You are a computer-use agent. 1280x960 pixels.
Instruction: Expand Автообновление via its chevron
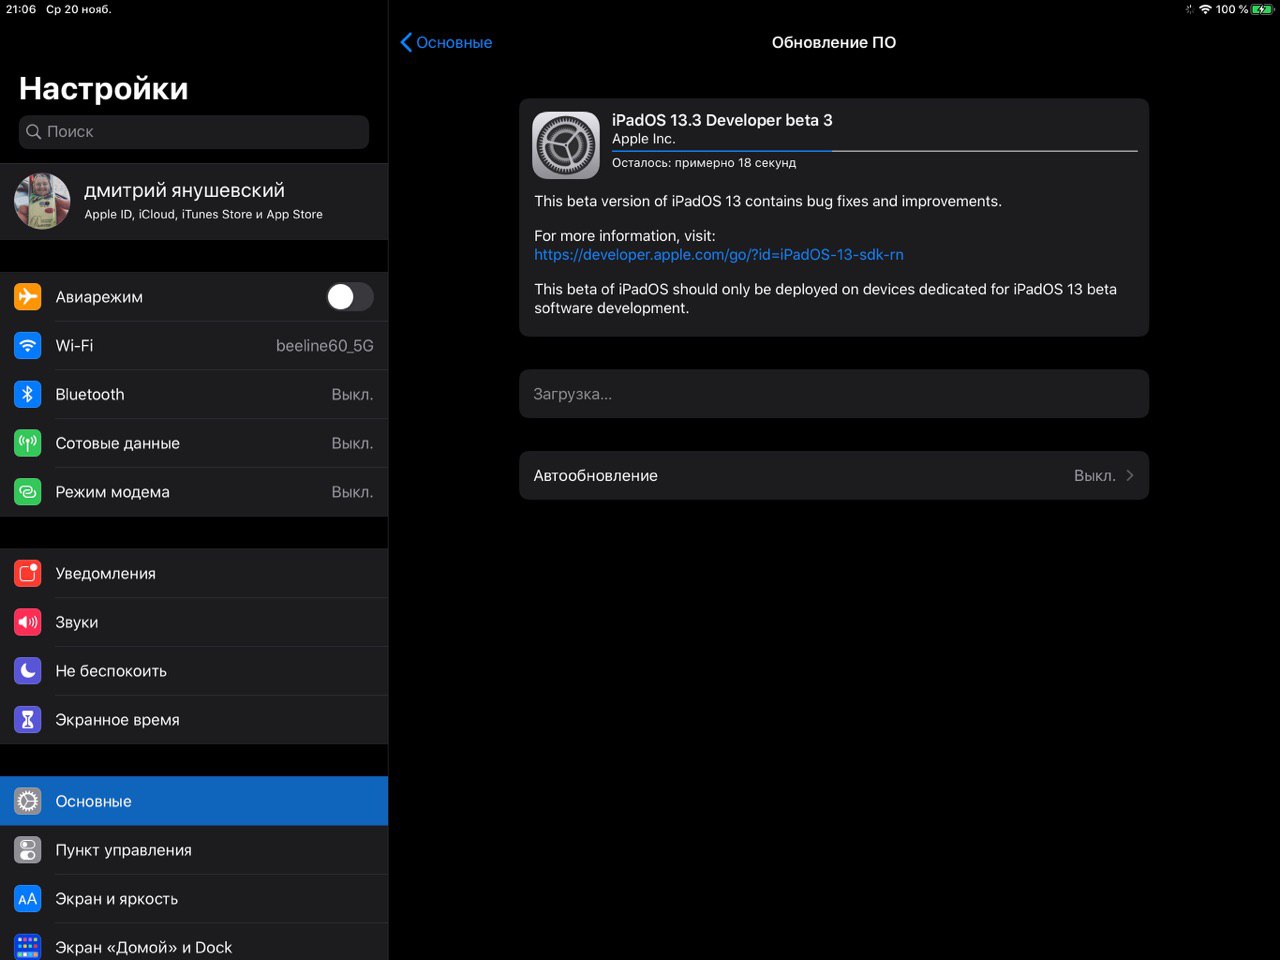(1130, 476)
